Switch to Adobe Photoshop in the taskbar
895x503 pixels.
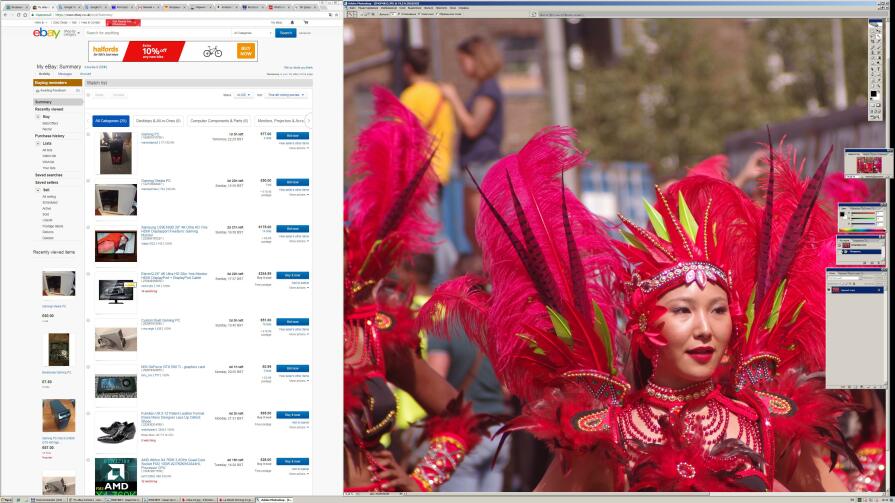click(275, 500)
